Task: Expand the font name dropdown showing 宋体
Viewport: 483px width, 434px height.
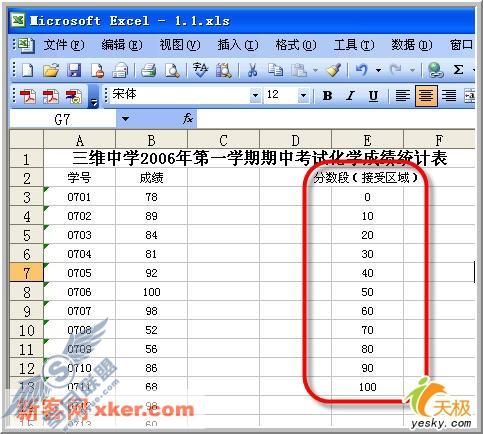Action: [255, 96]
